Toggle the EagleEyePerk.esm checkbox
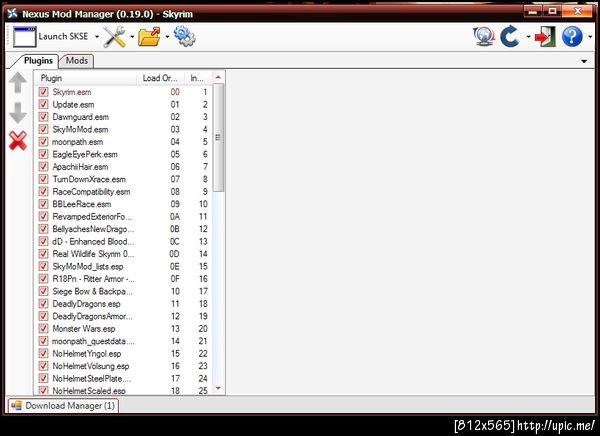Screen dimensions: 600x436 [x=43, y=154]
